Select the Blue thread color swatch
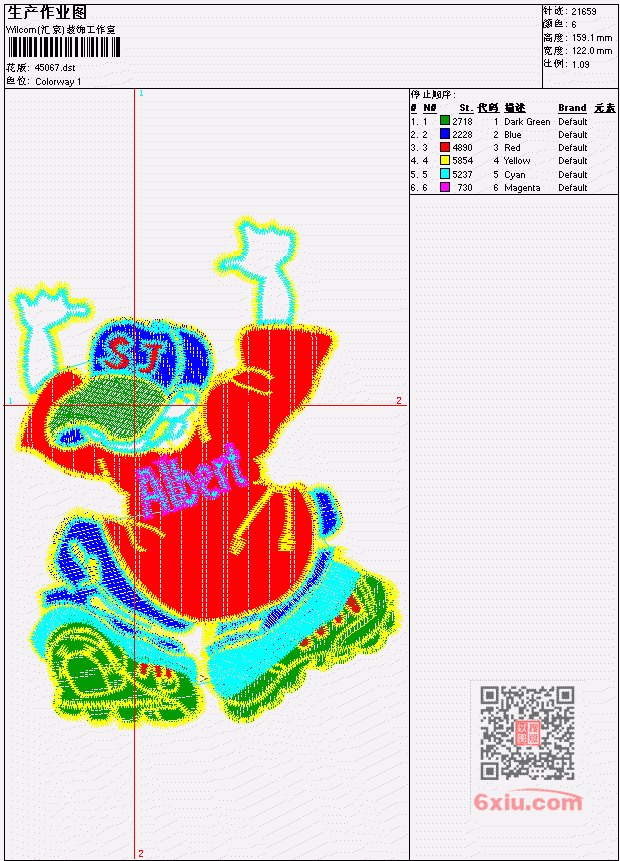This screenshot has width=620, height=861. tap(445, 134)
